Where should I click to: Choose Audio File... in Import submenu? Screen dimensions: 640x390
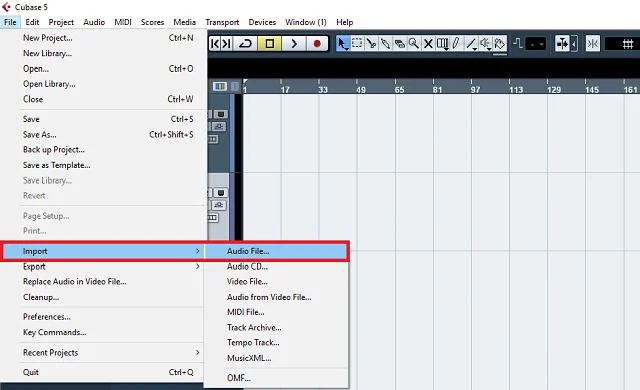tap(276, 251)
